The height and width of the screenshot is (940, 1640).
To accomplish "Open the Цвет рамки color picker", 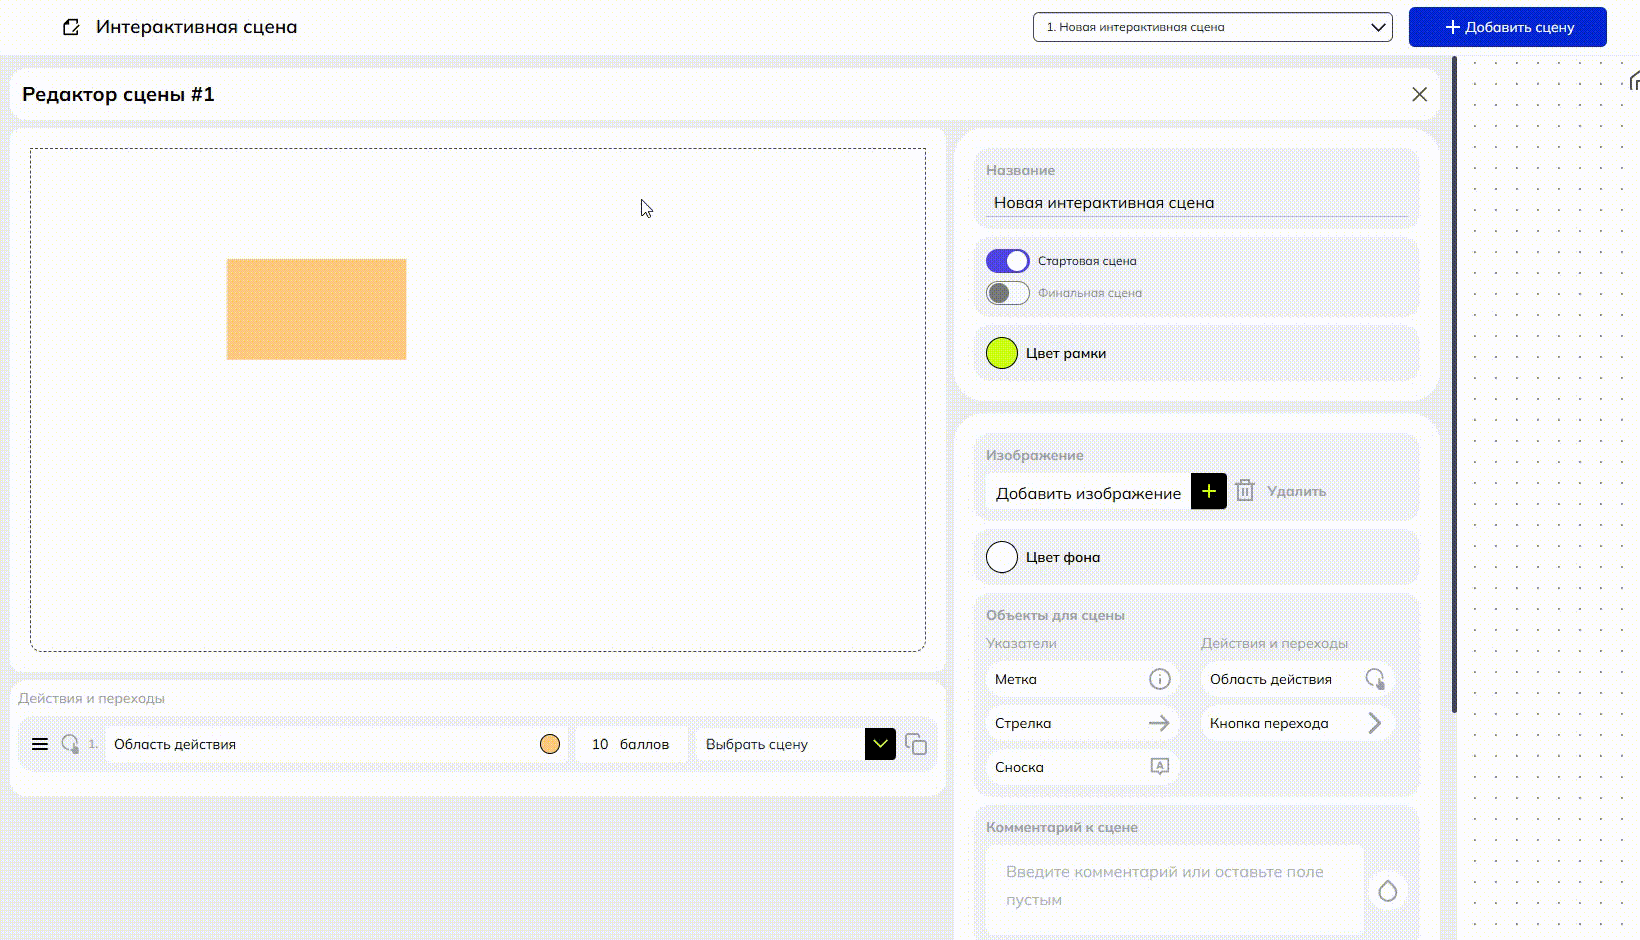I will coord(1002,353).
